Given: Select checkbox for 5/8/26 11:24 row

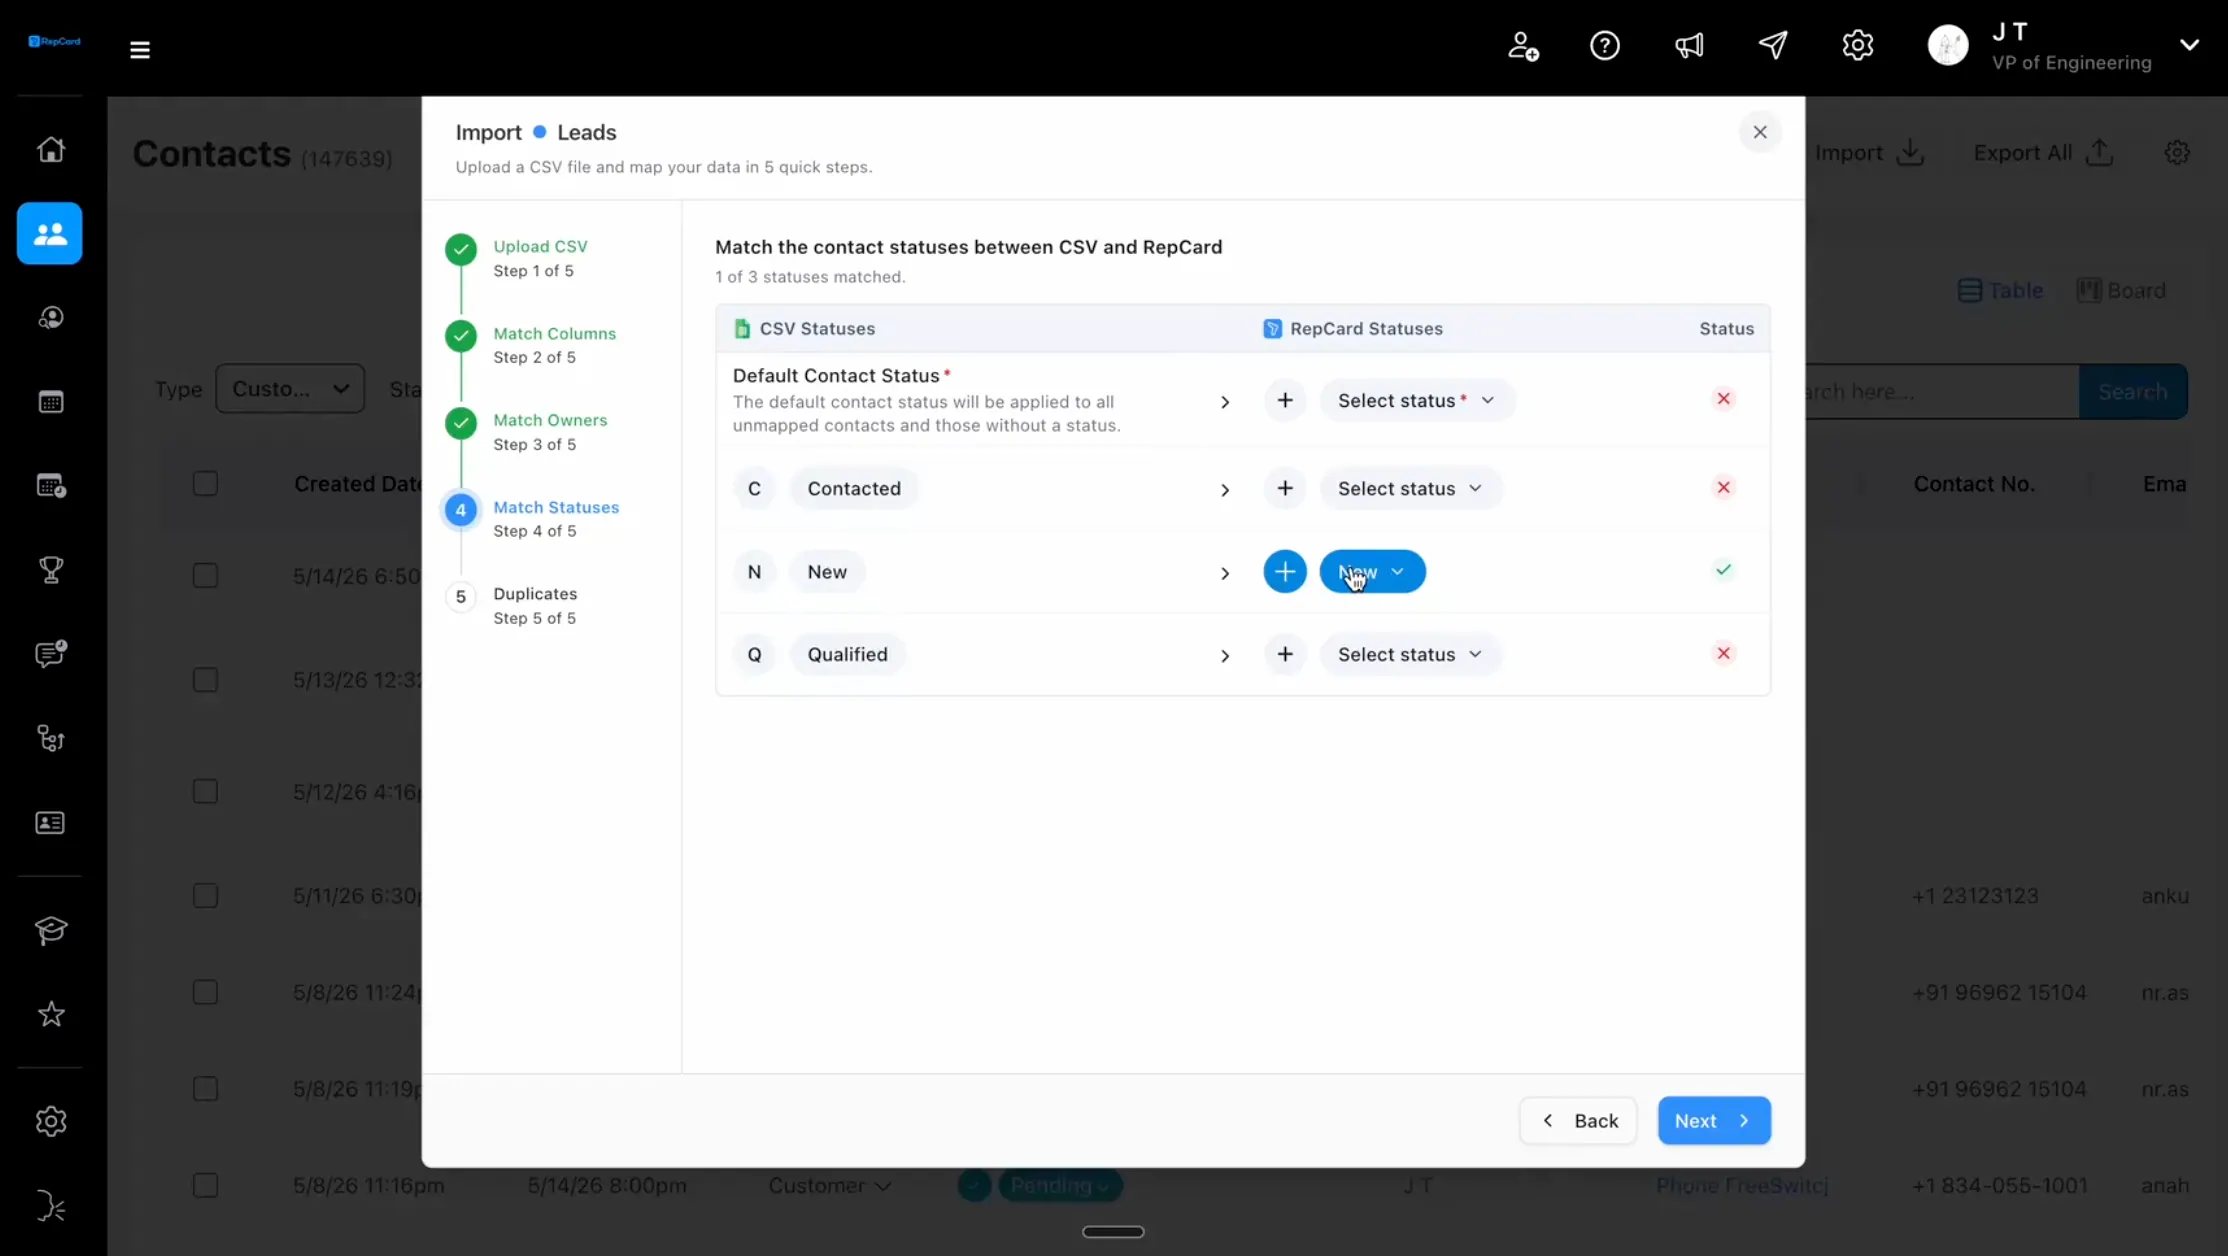Looking at the screenshot, I should click(x=205, y=993).
